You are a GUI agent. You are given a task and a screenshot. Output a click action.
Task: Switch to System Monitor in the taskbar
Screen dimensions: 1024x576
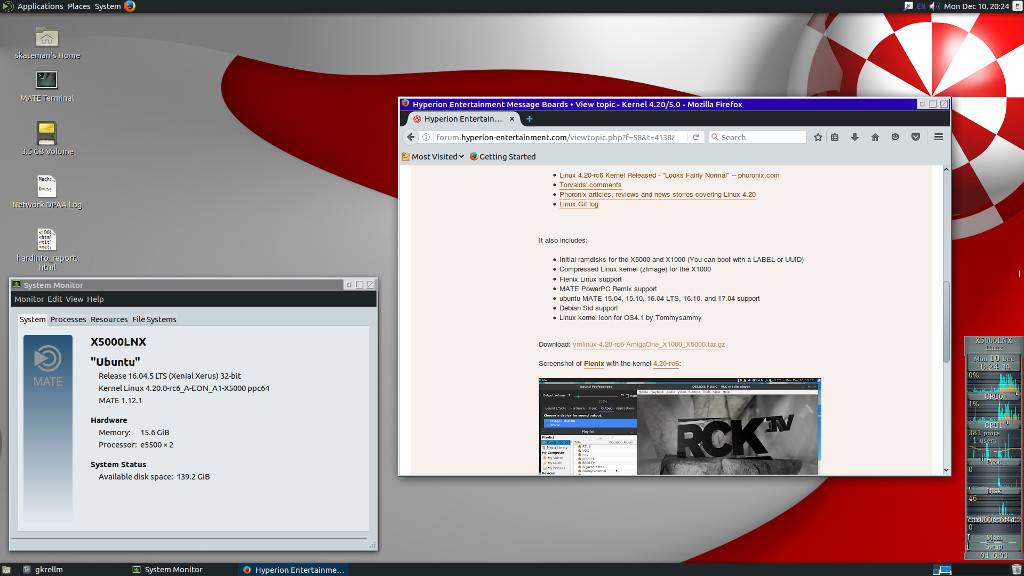(x=168, y=569)
